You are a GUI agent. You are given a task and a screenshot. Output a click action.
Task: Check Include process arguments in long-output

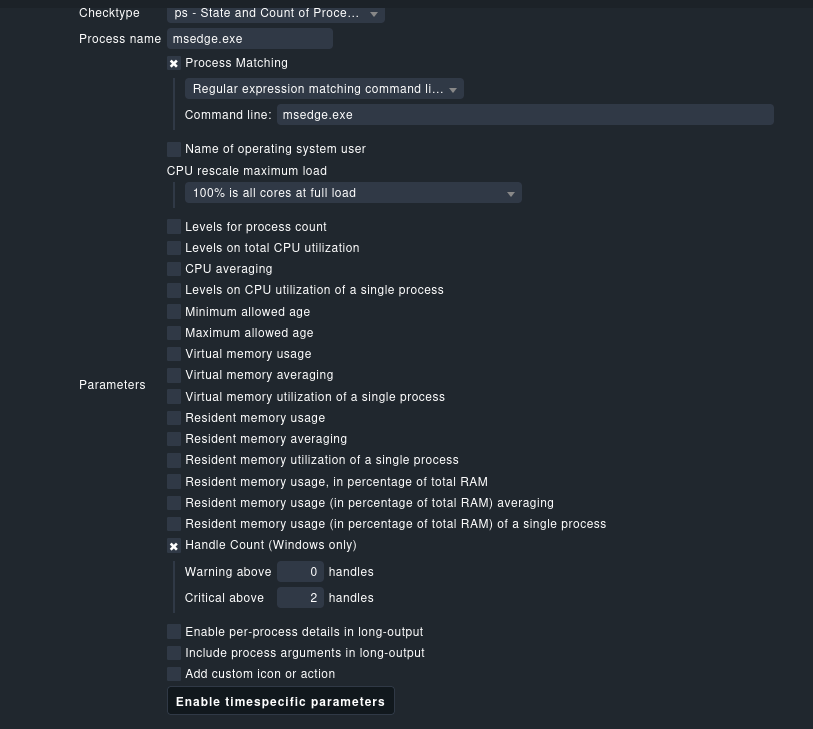pos(174,653)
